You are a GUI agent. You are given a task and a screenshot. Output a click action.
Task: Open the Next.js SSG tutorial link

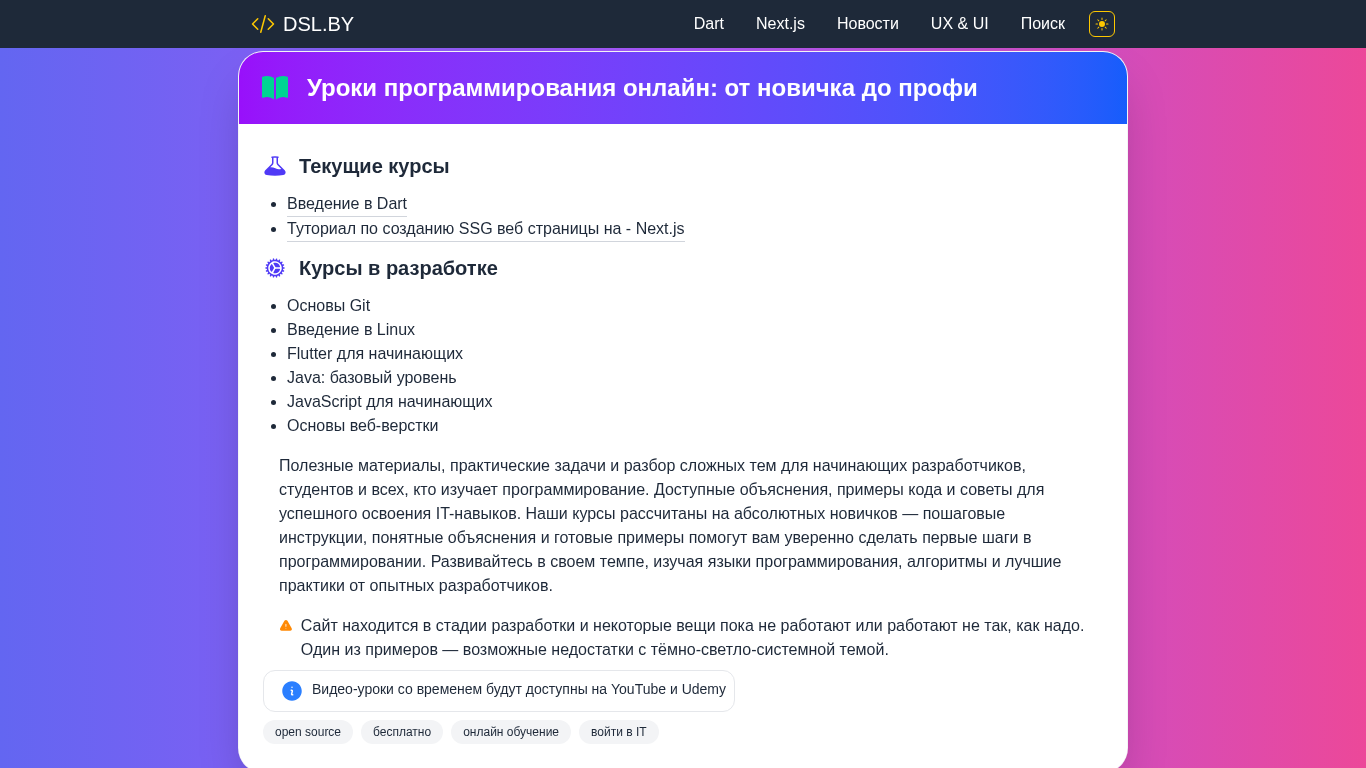coord(485,229)
